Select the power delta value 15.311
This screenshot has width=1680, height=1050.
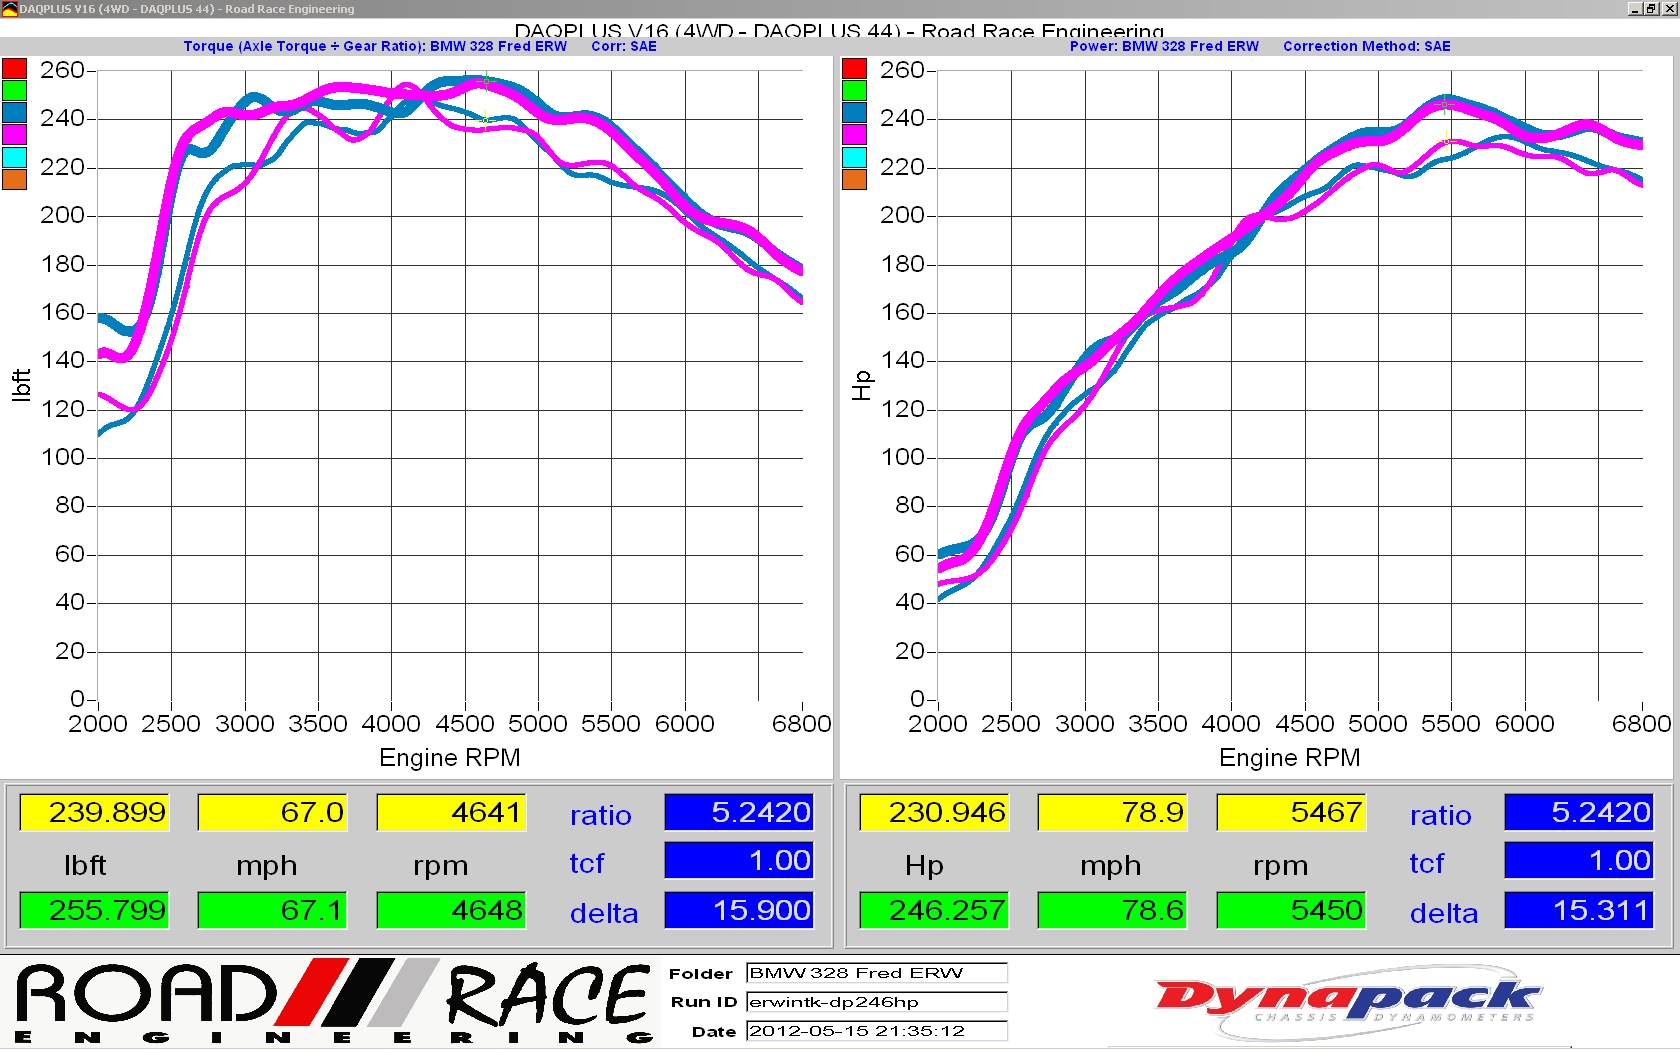(1578, 910)
